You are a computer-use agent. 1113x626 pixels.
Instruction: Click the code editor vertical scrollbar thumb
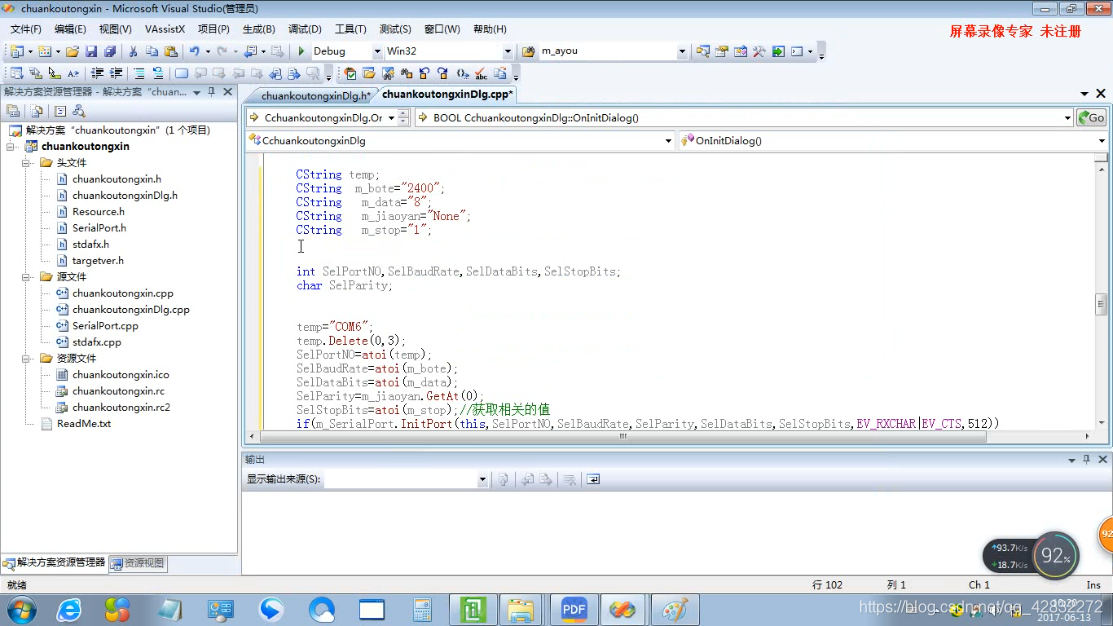pyautogui.click(x=1101, y=304)
